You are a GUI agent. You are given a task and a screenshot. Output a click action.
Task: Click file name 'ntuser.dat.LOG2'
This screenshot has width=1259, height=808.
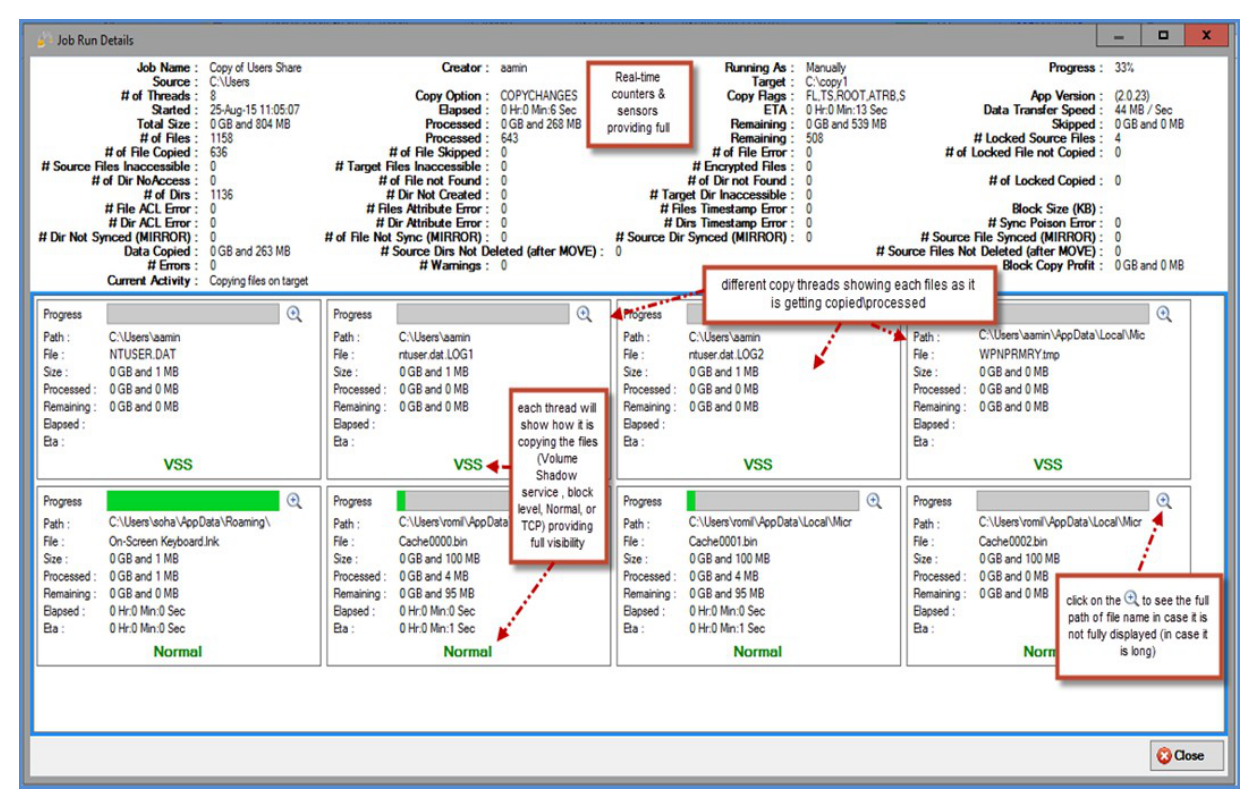(727, 355)
